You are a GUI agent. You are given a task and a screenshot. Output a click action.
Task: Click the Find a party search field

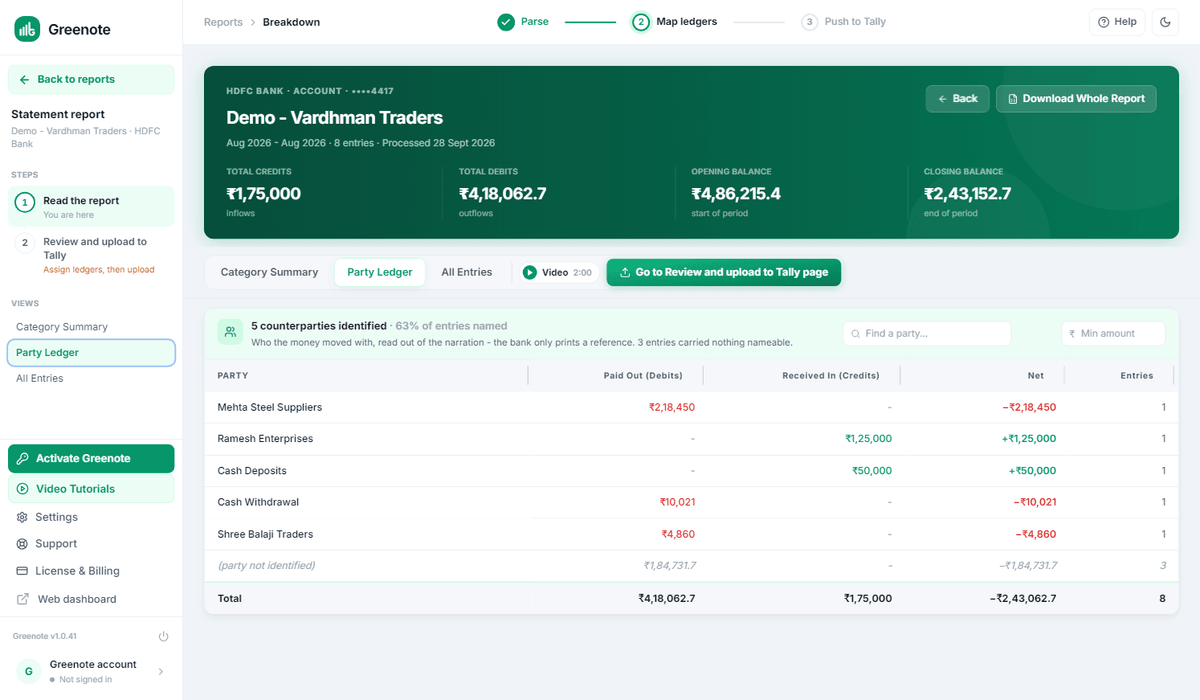[927, 333]
